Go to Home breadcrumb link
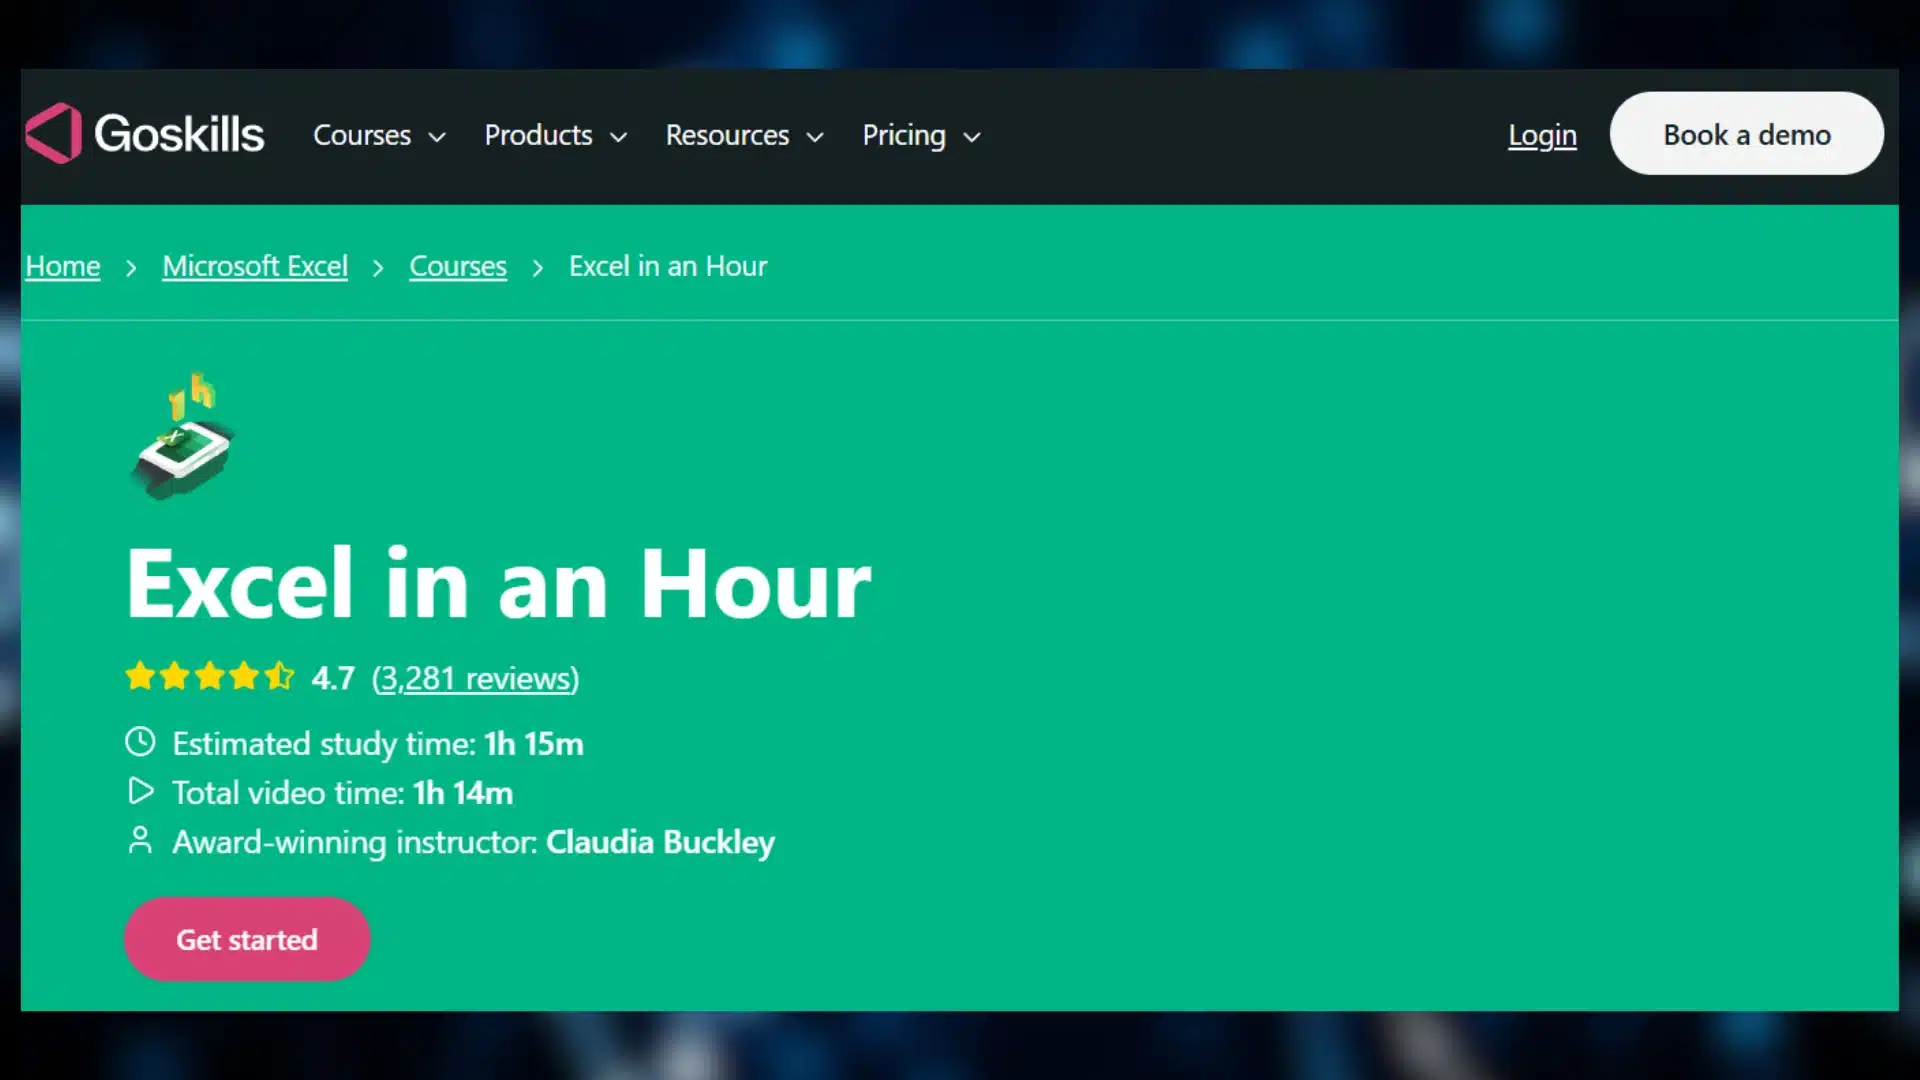The image size is (1920, 1080). pyautogui.click(x=63, y=266)
